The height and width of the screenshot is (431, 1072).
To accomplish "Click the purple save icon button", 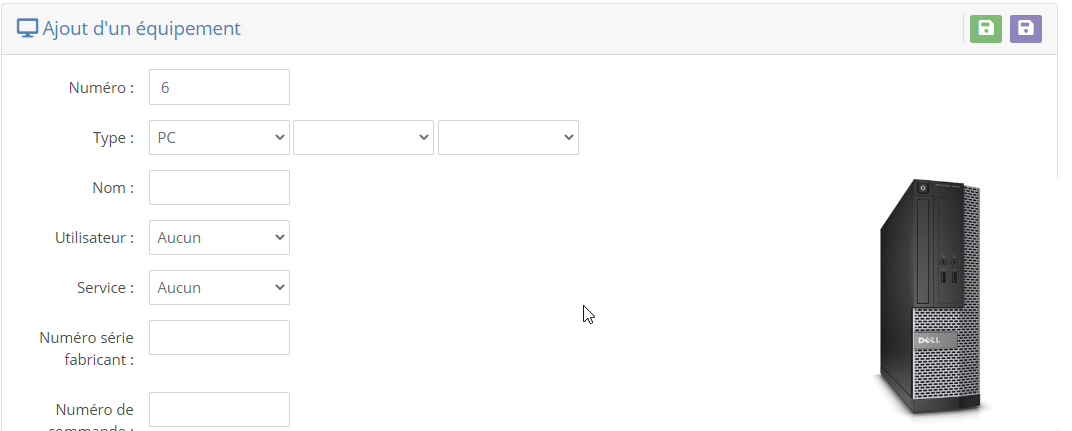I will [1026, 29].
